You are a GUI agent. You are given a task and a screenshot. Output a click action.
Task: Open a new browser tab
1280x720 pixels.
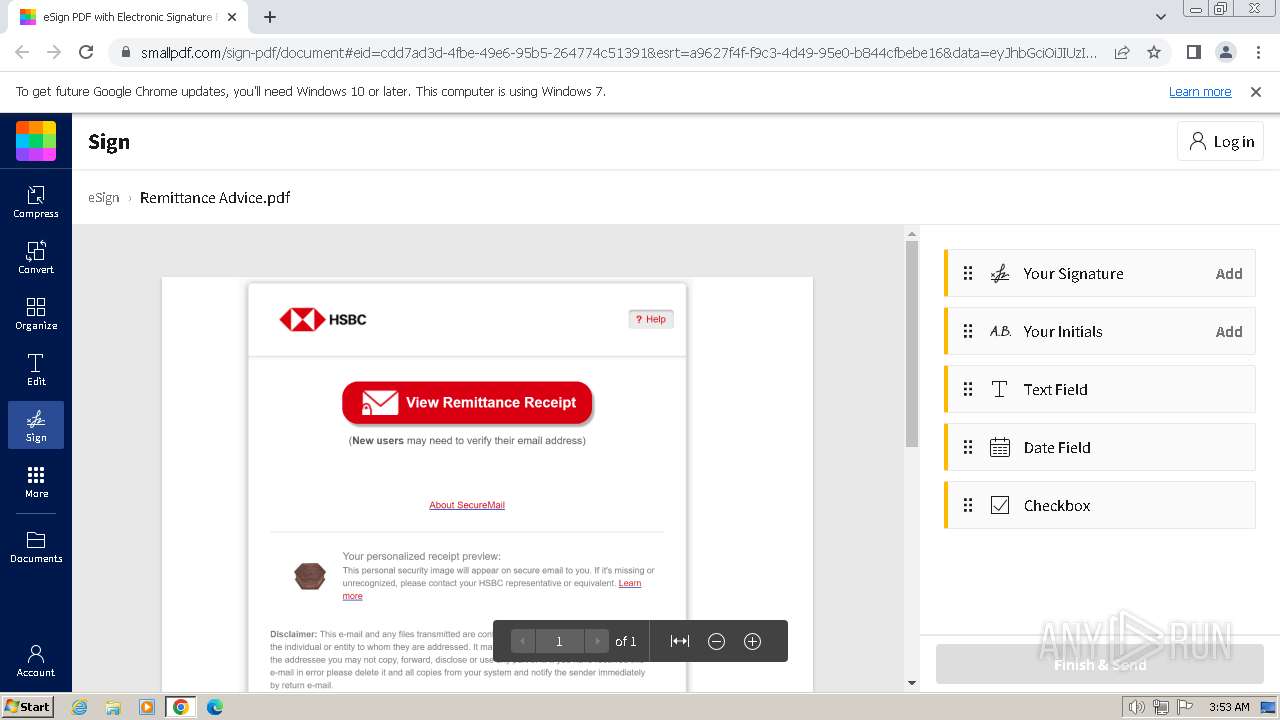[270, 17]
